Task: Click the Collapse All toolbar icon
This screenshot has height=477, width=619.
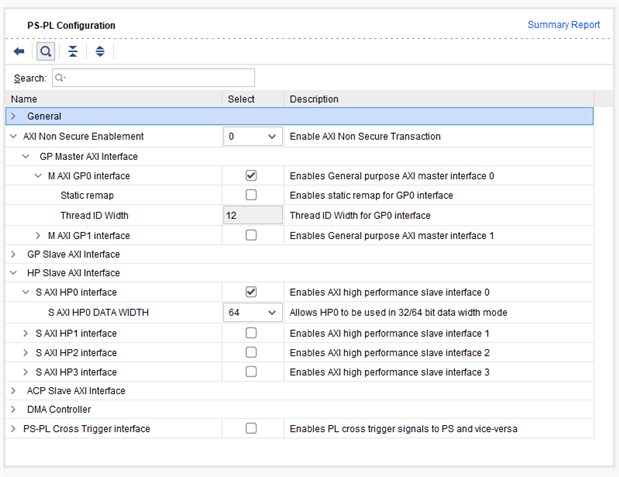Action: [x=73, y=51]
